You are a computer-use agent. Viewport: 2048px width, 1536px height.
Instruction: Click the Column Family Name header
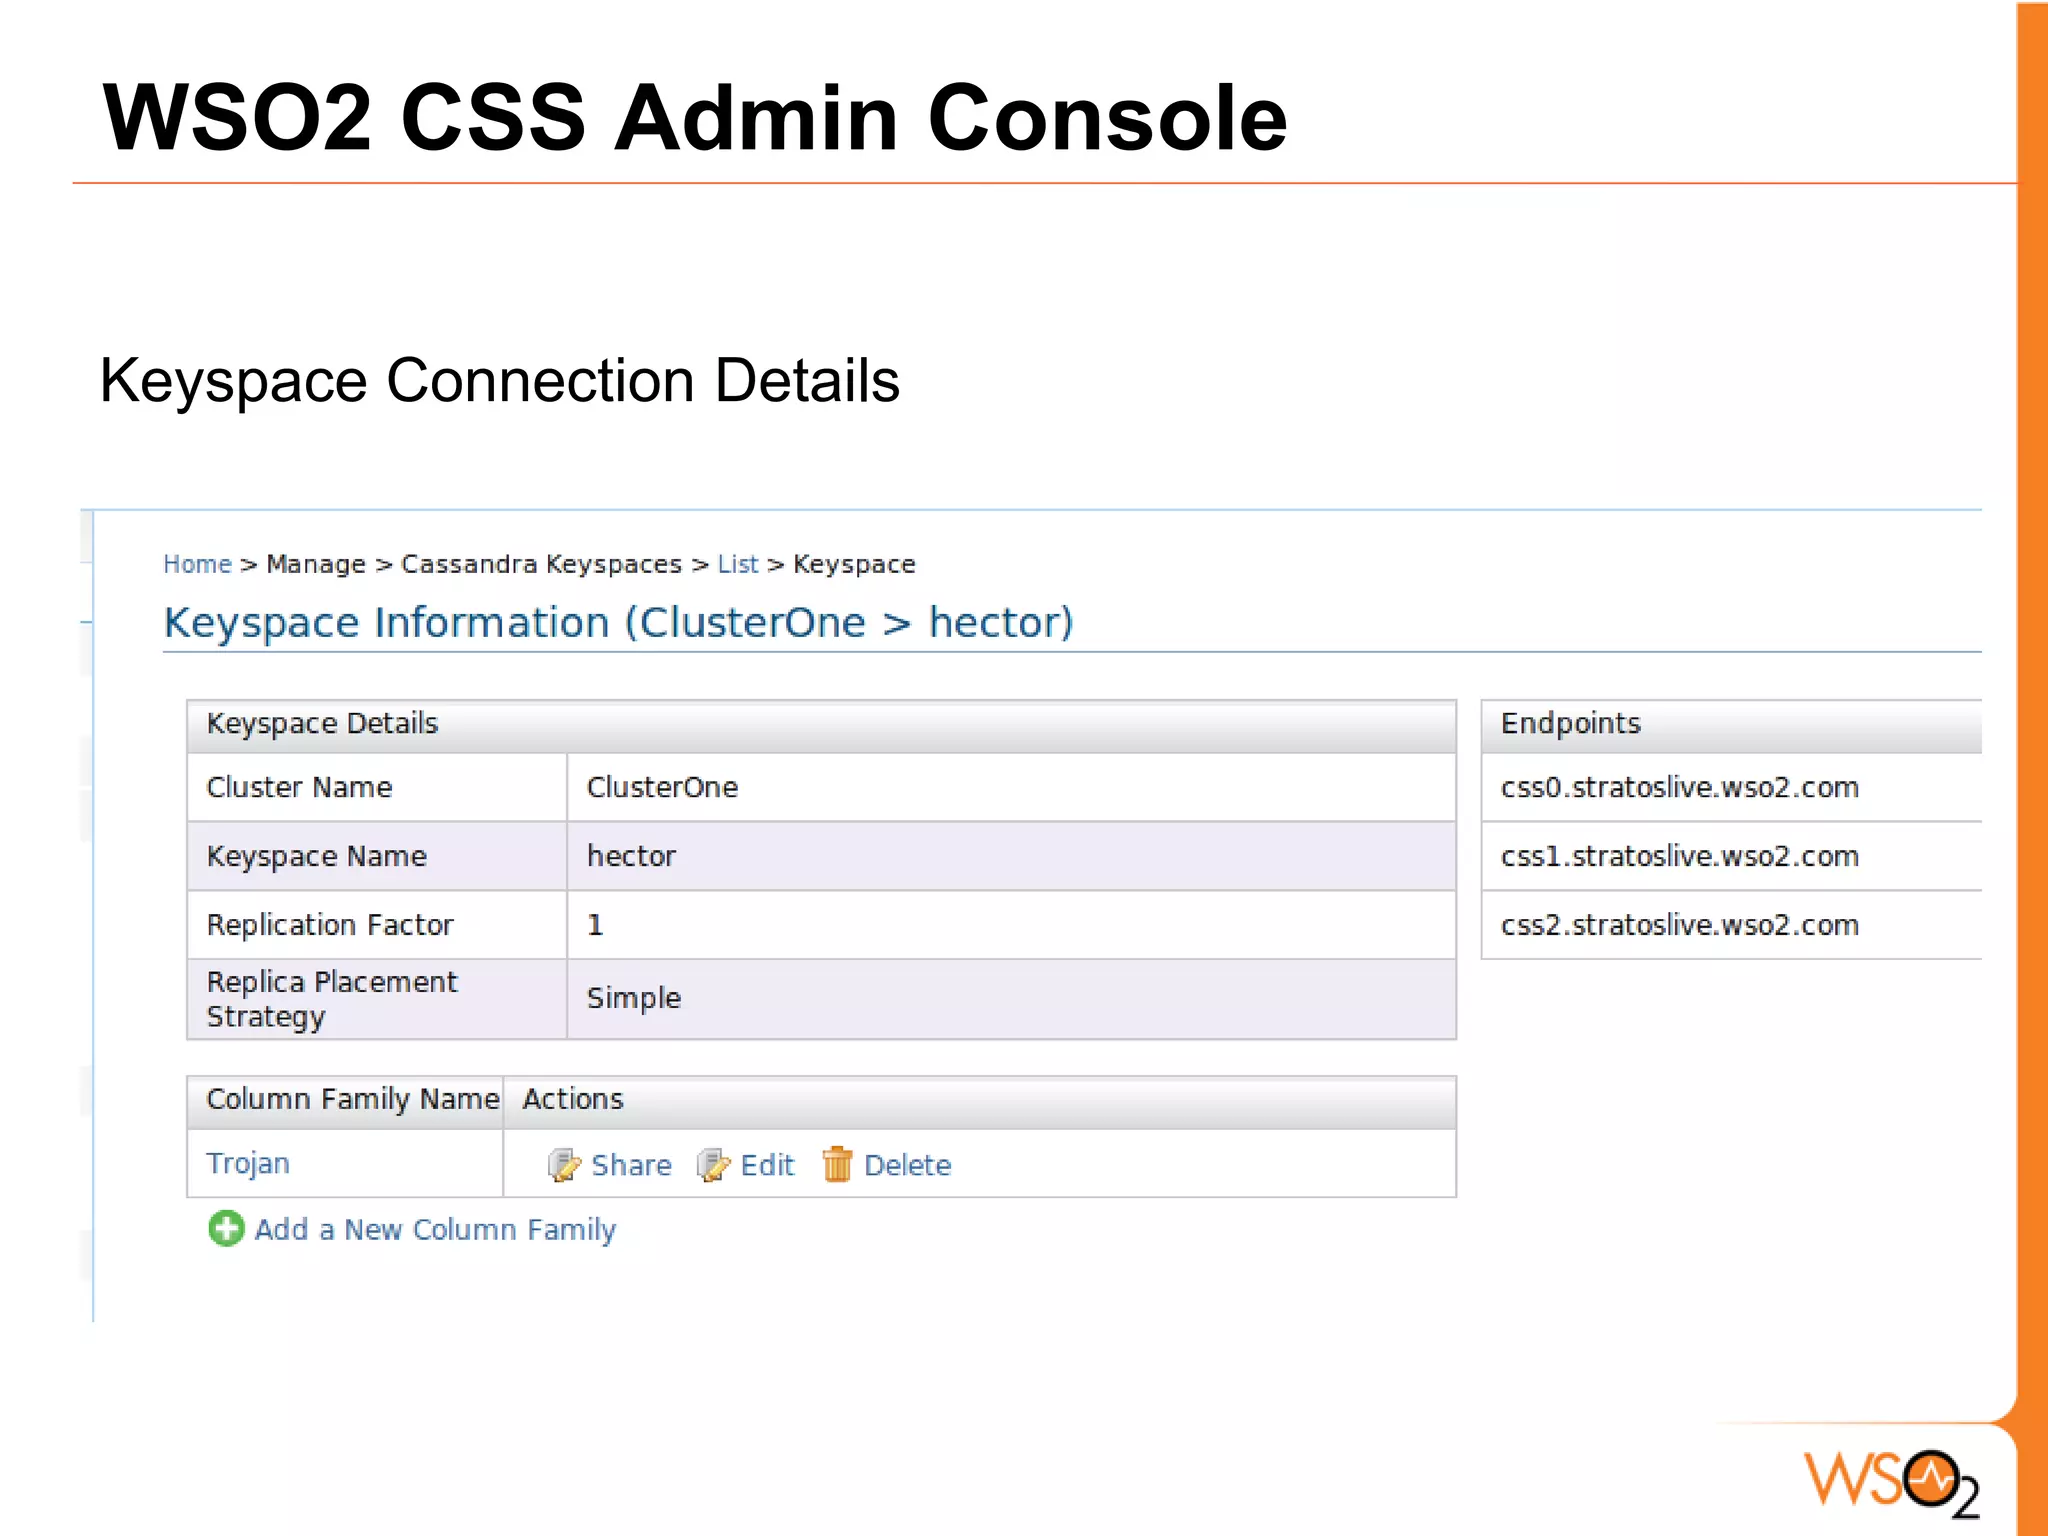point(353,1099)
